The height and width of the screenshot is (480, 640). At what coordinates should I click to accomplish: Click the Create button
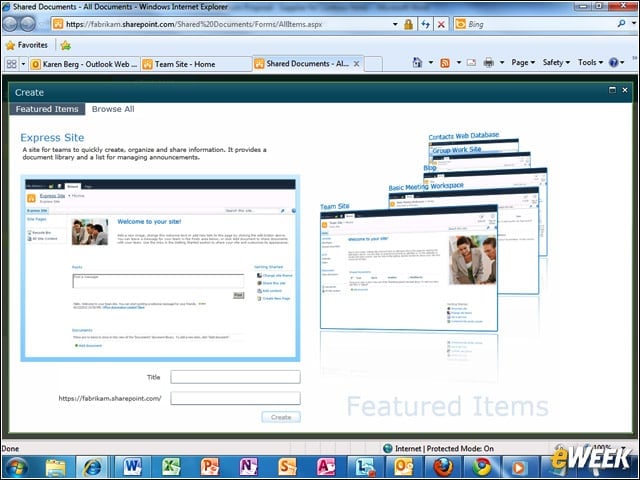pos(281,417)
